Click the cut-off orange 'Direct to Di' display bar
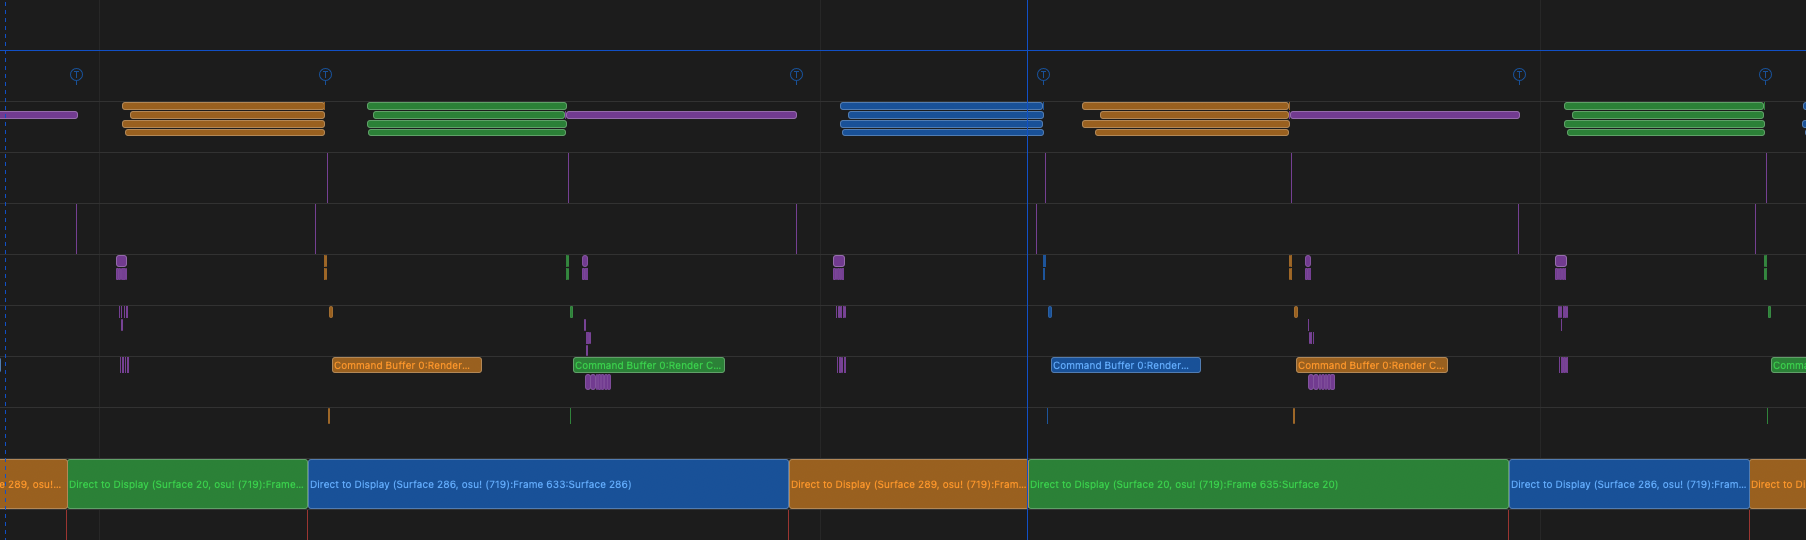 [x=1777, y=484]
